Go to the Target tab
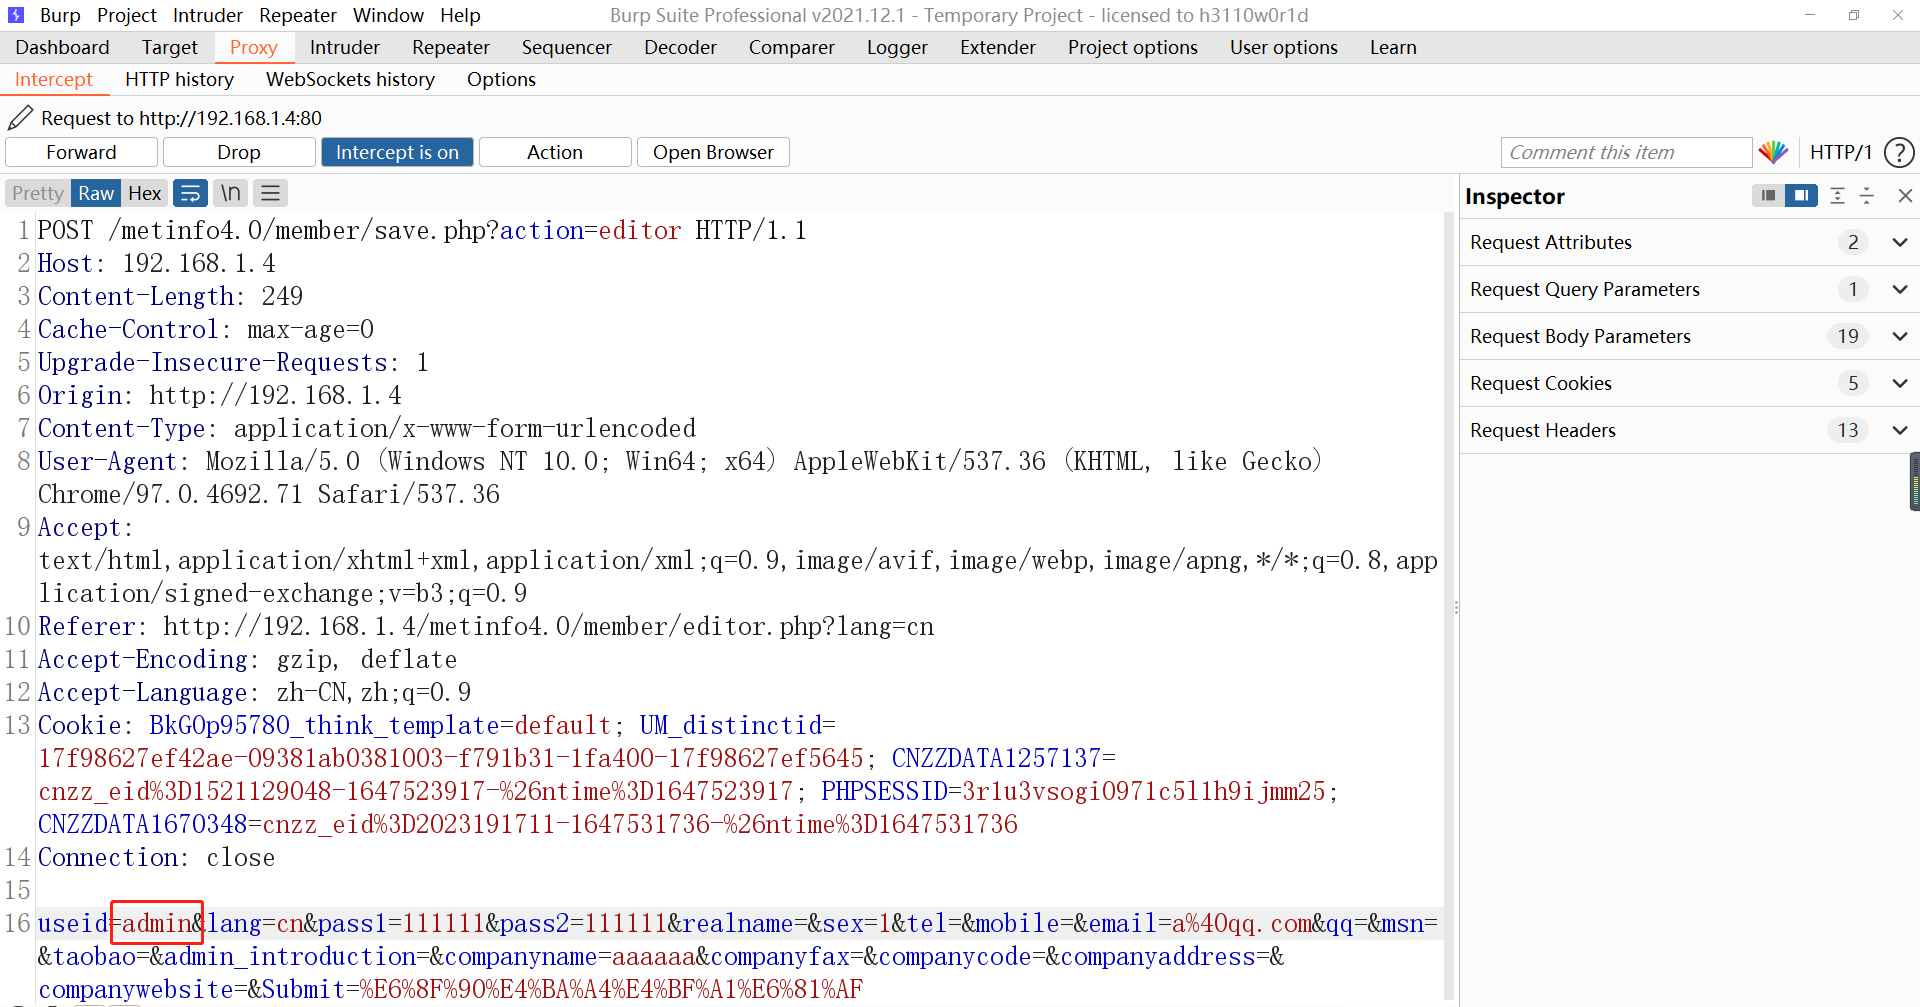 (x=170, y=47)
